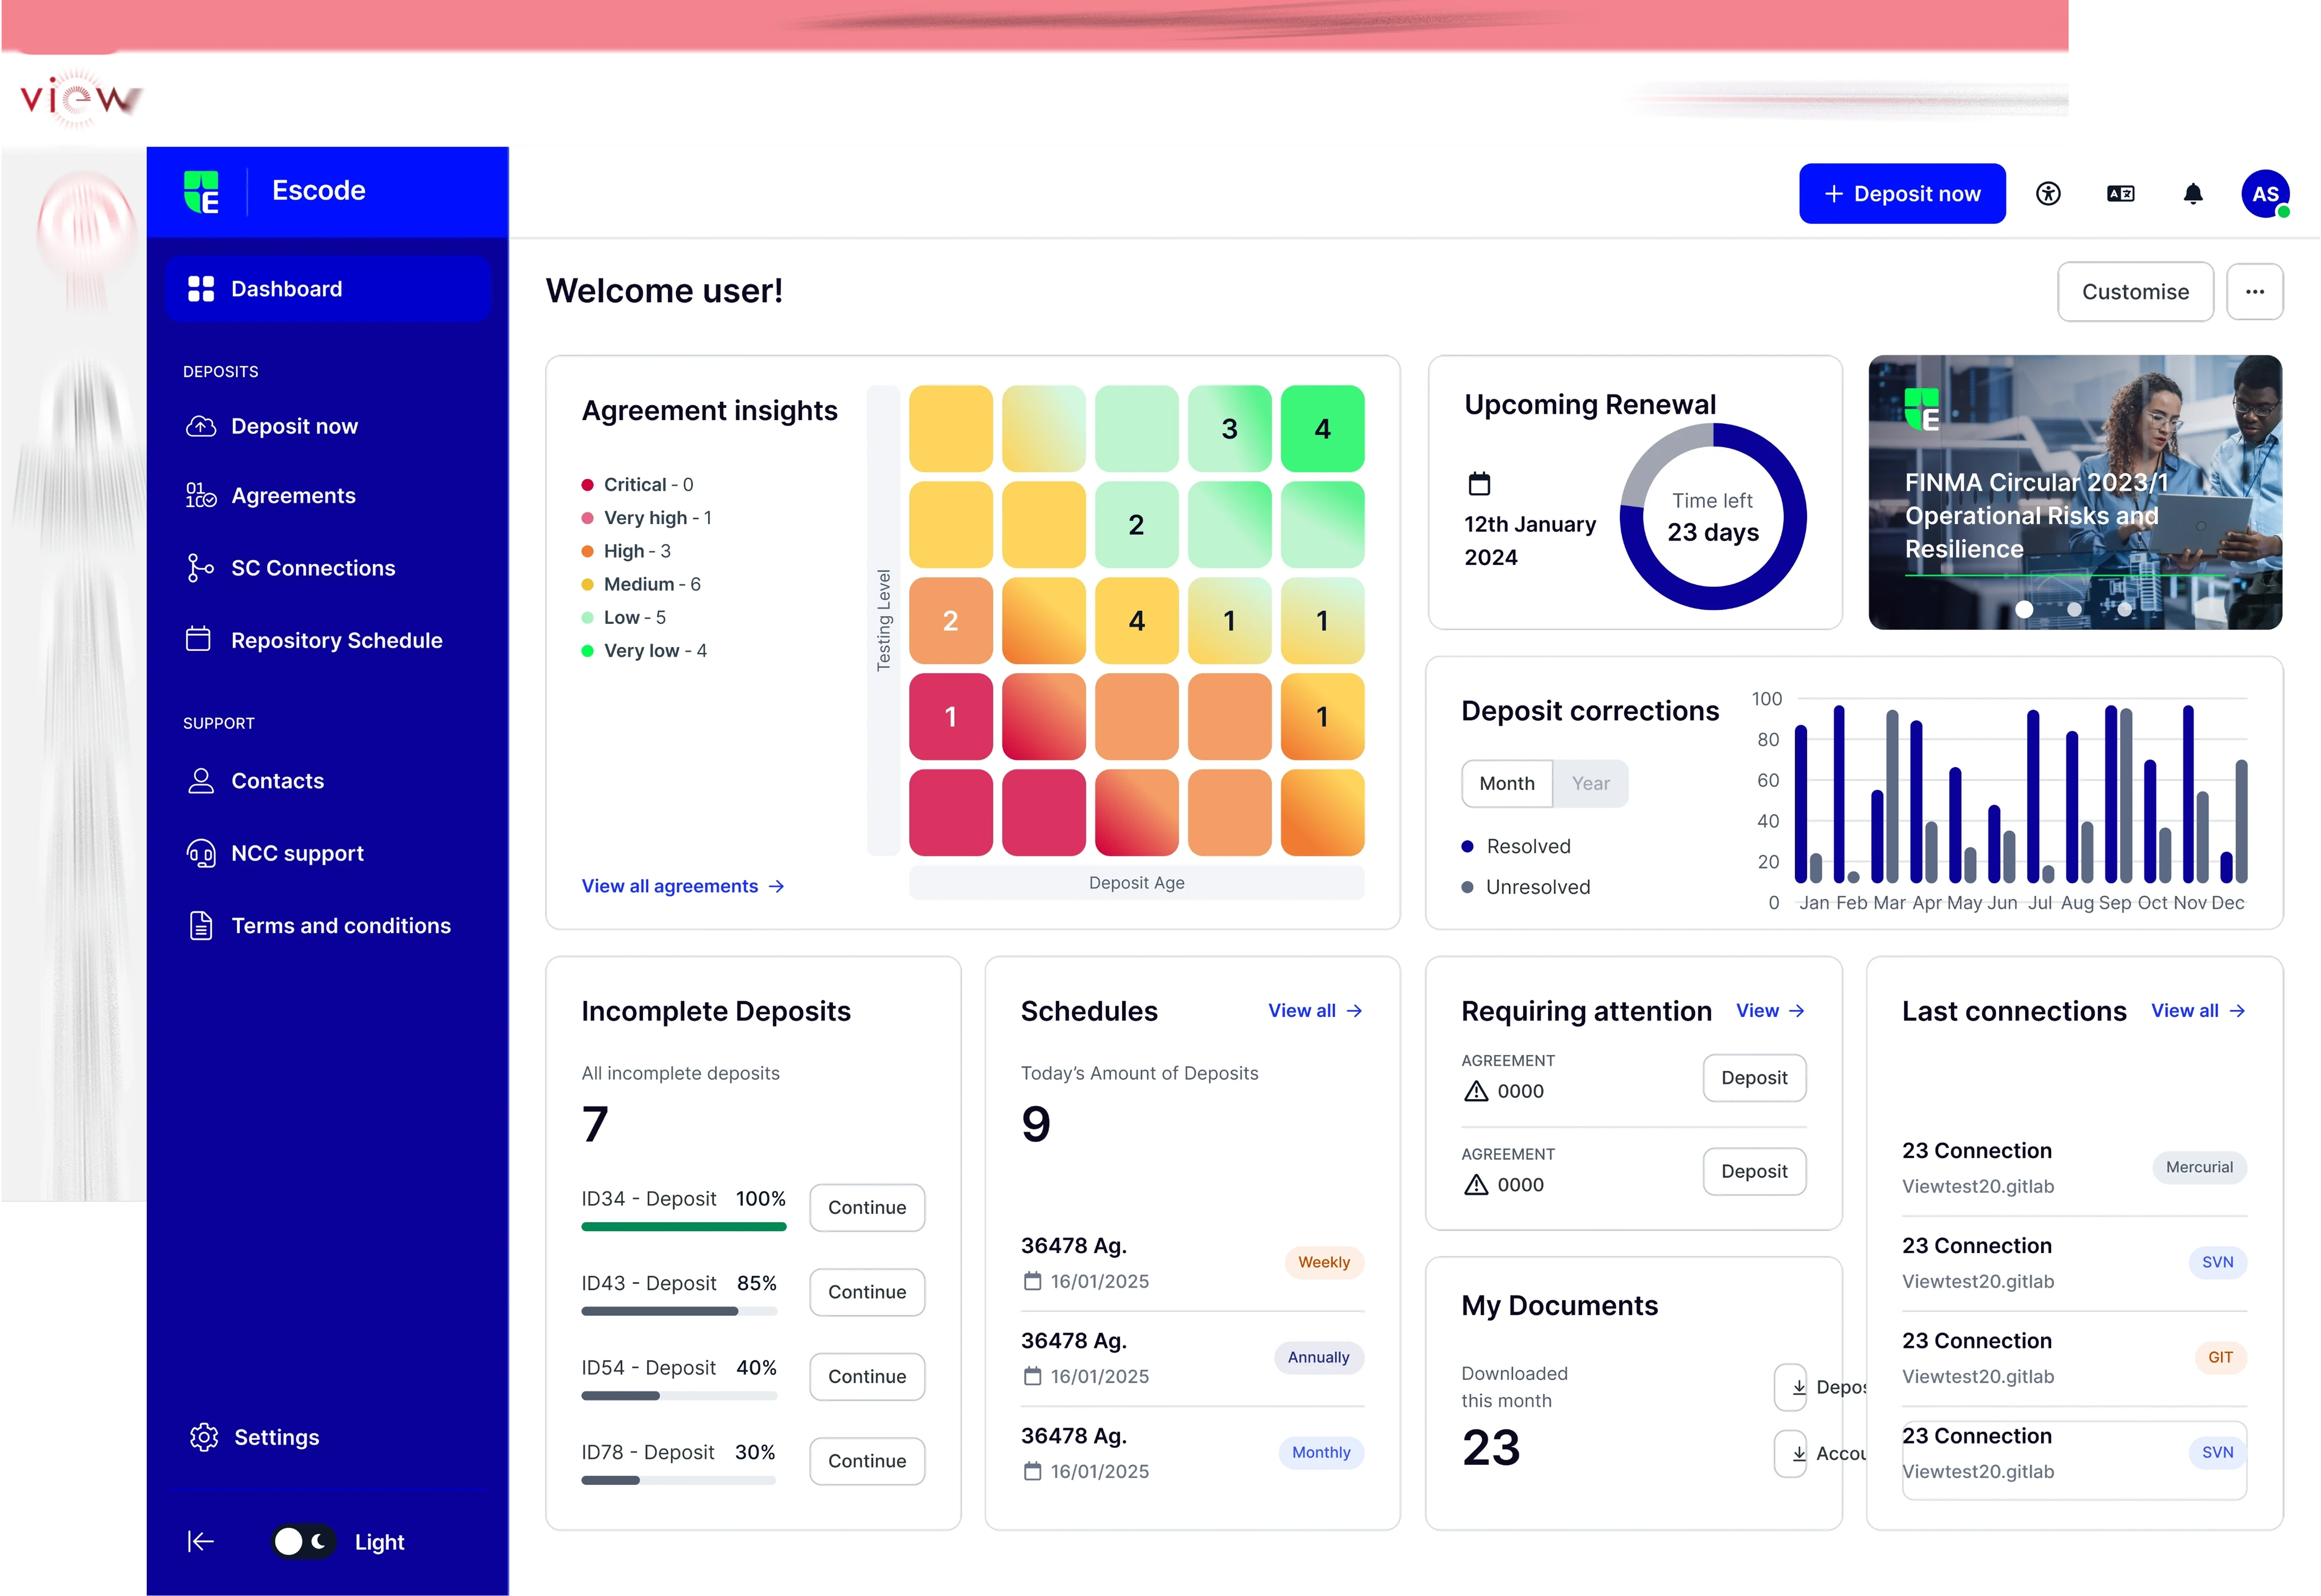This screenshot has height=1596, width=2321.
Task: Collapse the sidebar with arrow icon
Action: click(200, 1541)
